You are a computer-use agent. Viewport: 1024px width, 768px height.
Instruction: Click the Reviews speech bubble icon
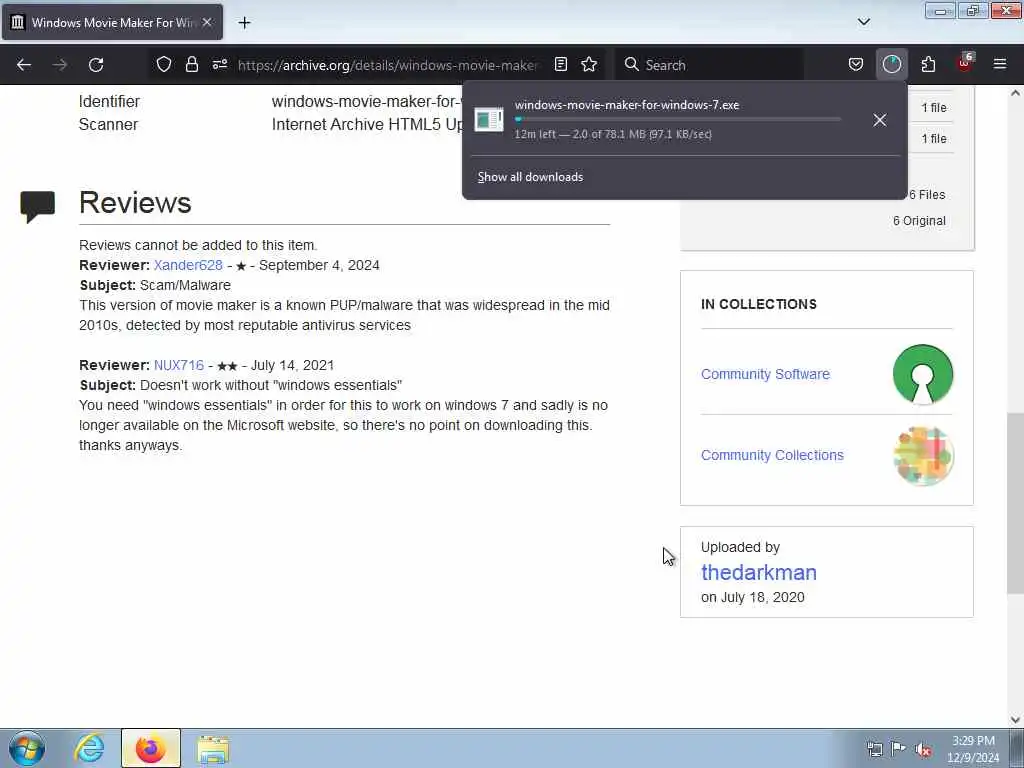(37, 206)
